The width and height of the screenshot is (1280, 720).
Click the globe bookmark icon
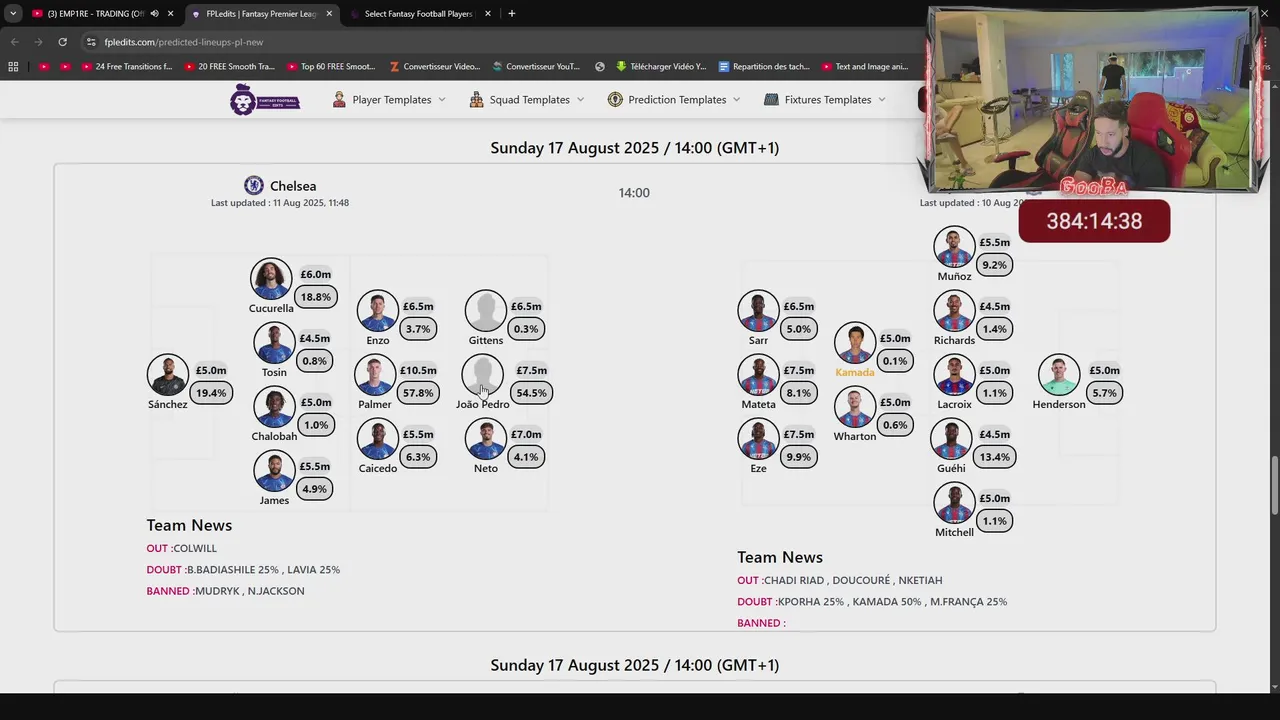click(600, 67)
